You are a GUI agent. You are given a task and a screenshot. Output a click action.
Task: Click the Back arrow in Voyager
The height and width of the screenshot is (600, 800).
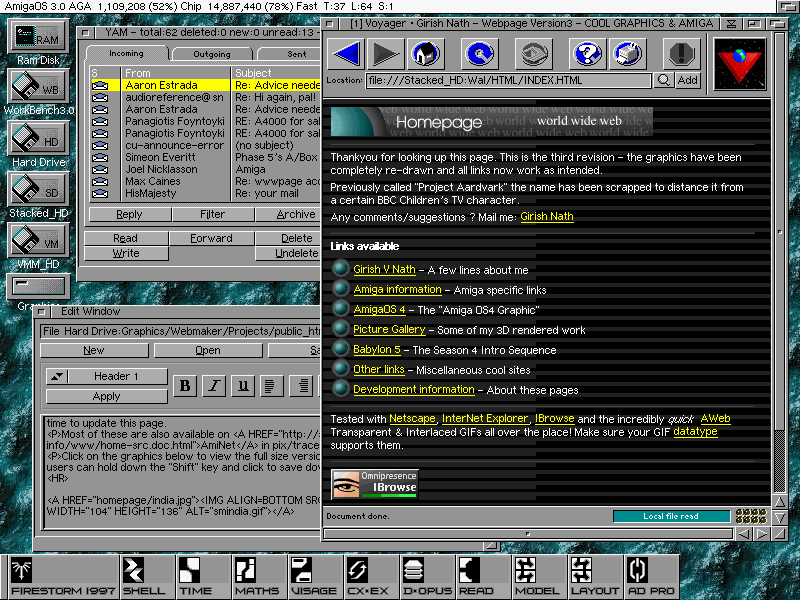coord(346,53)
